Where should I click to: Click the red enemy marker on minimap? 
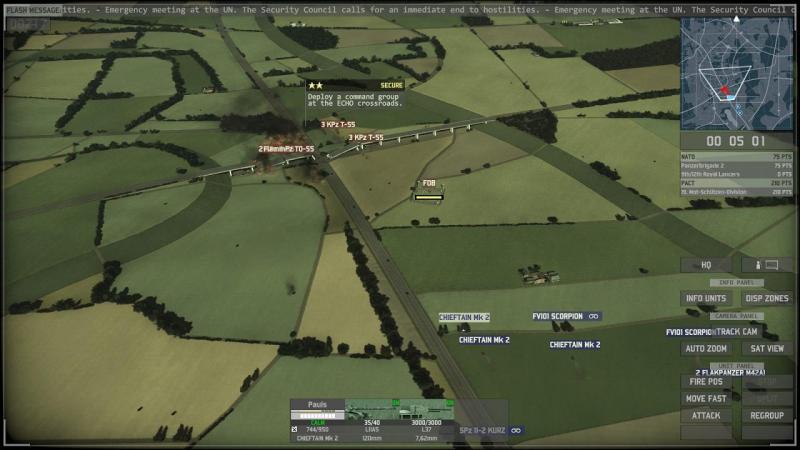pyautogui.click(x=724, y=91)
